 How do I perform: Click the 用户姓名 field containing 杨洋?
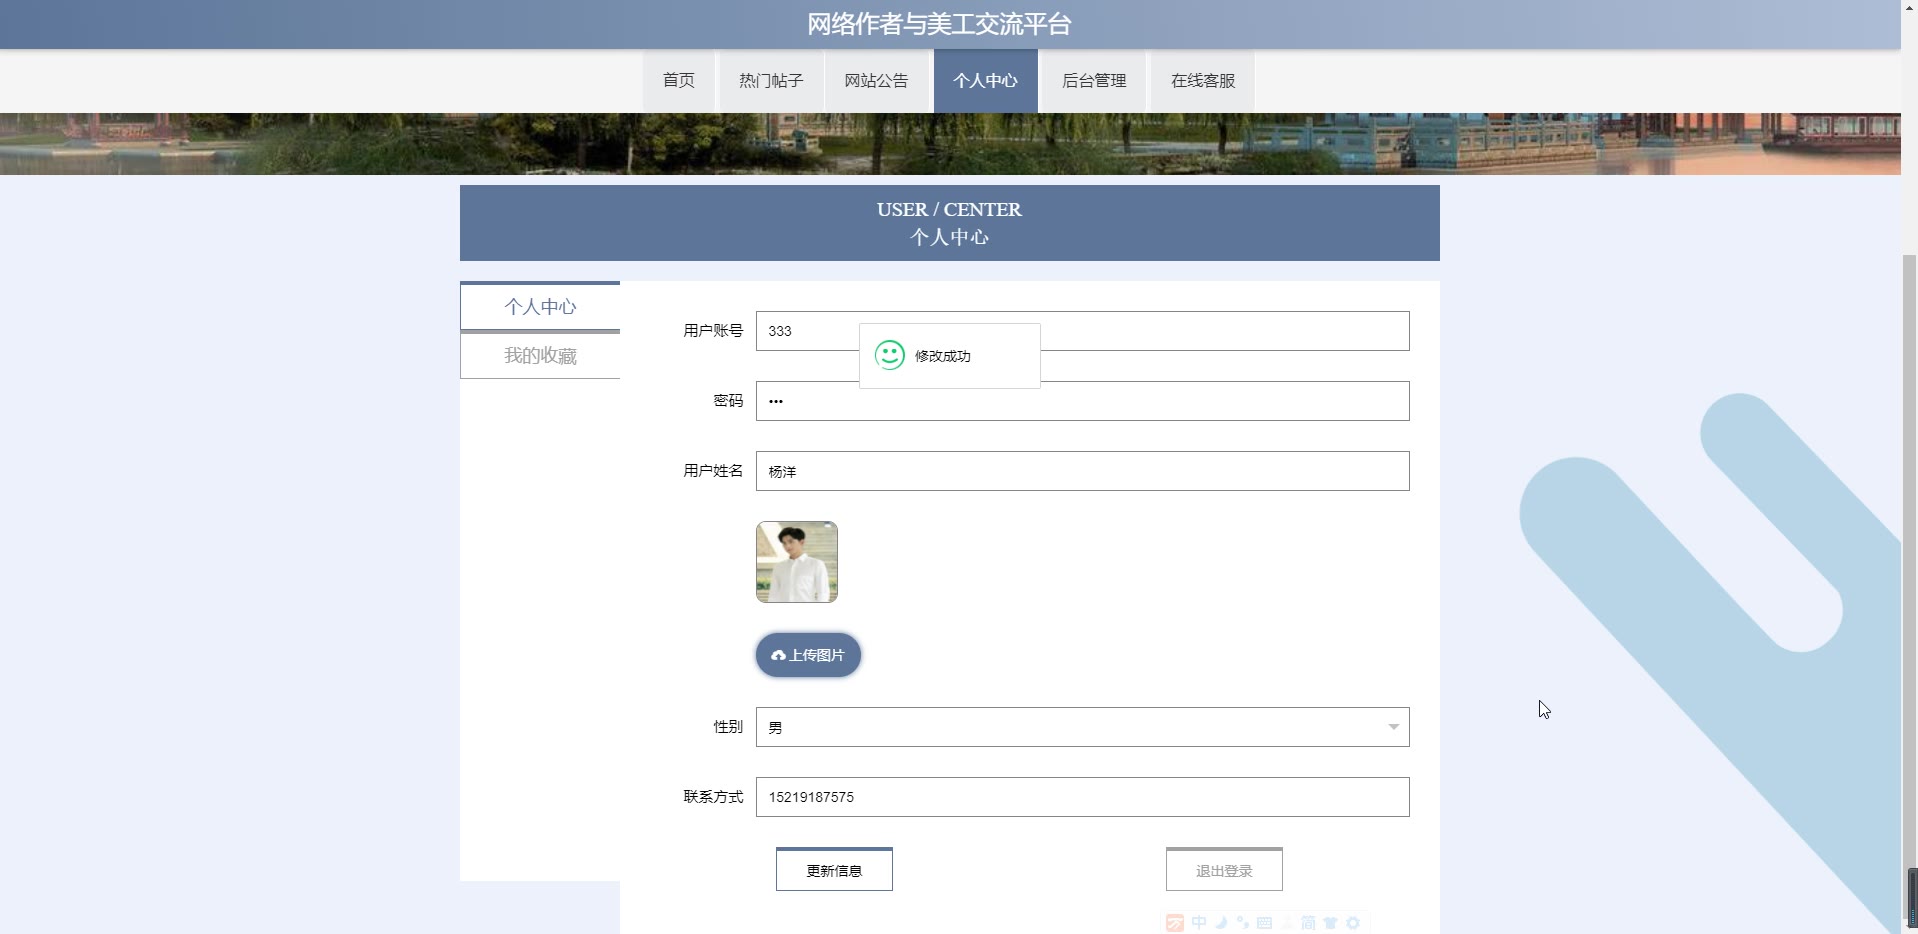pyautogui.click(x=1082, y=471)
